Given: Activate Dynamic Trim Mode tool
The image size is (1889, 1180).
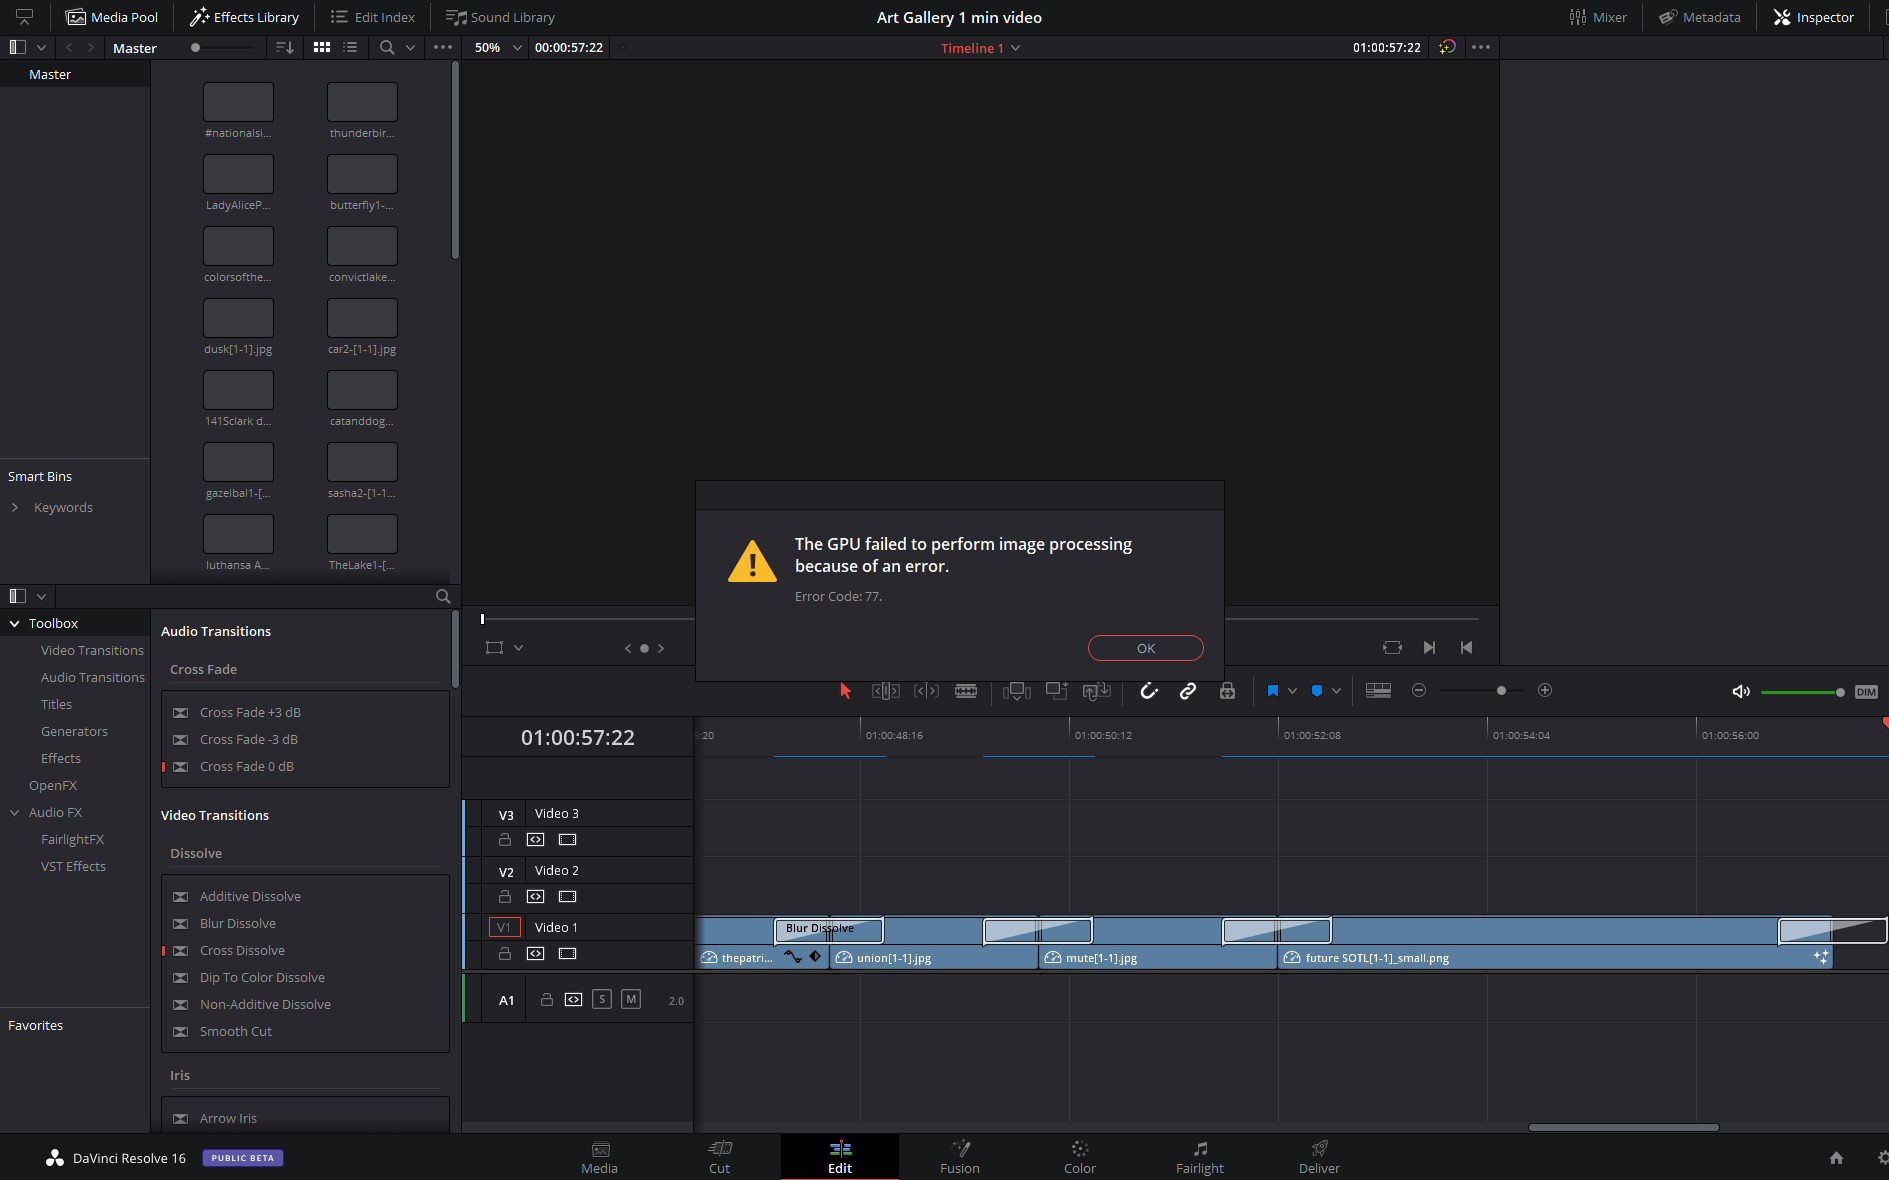Looking at the screenshot, I should [926, 691].
